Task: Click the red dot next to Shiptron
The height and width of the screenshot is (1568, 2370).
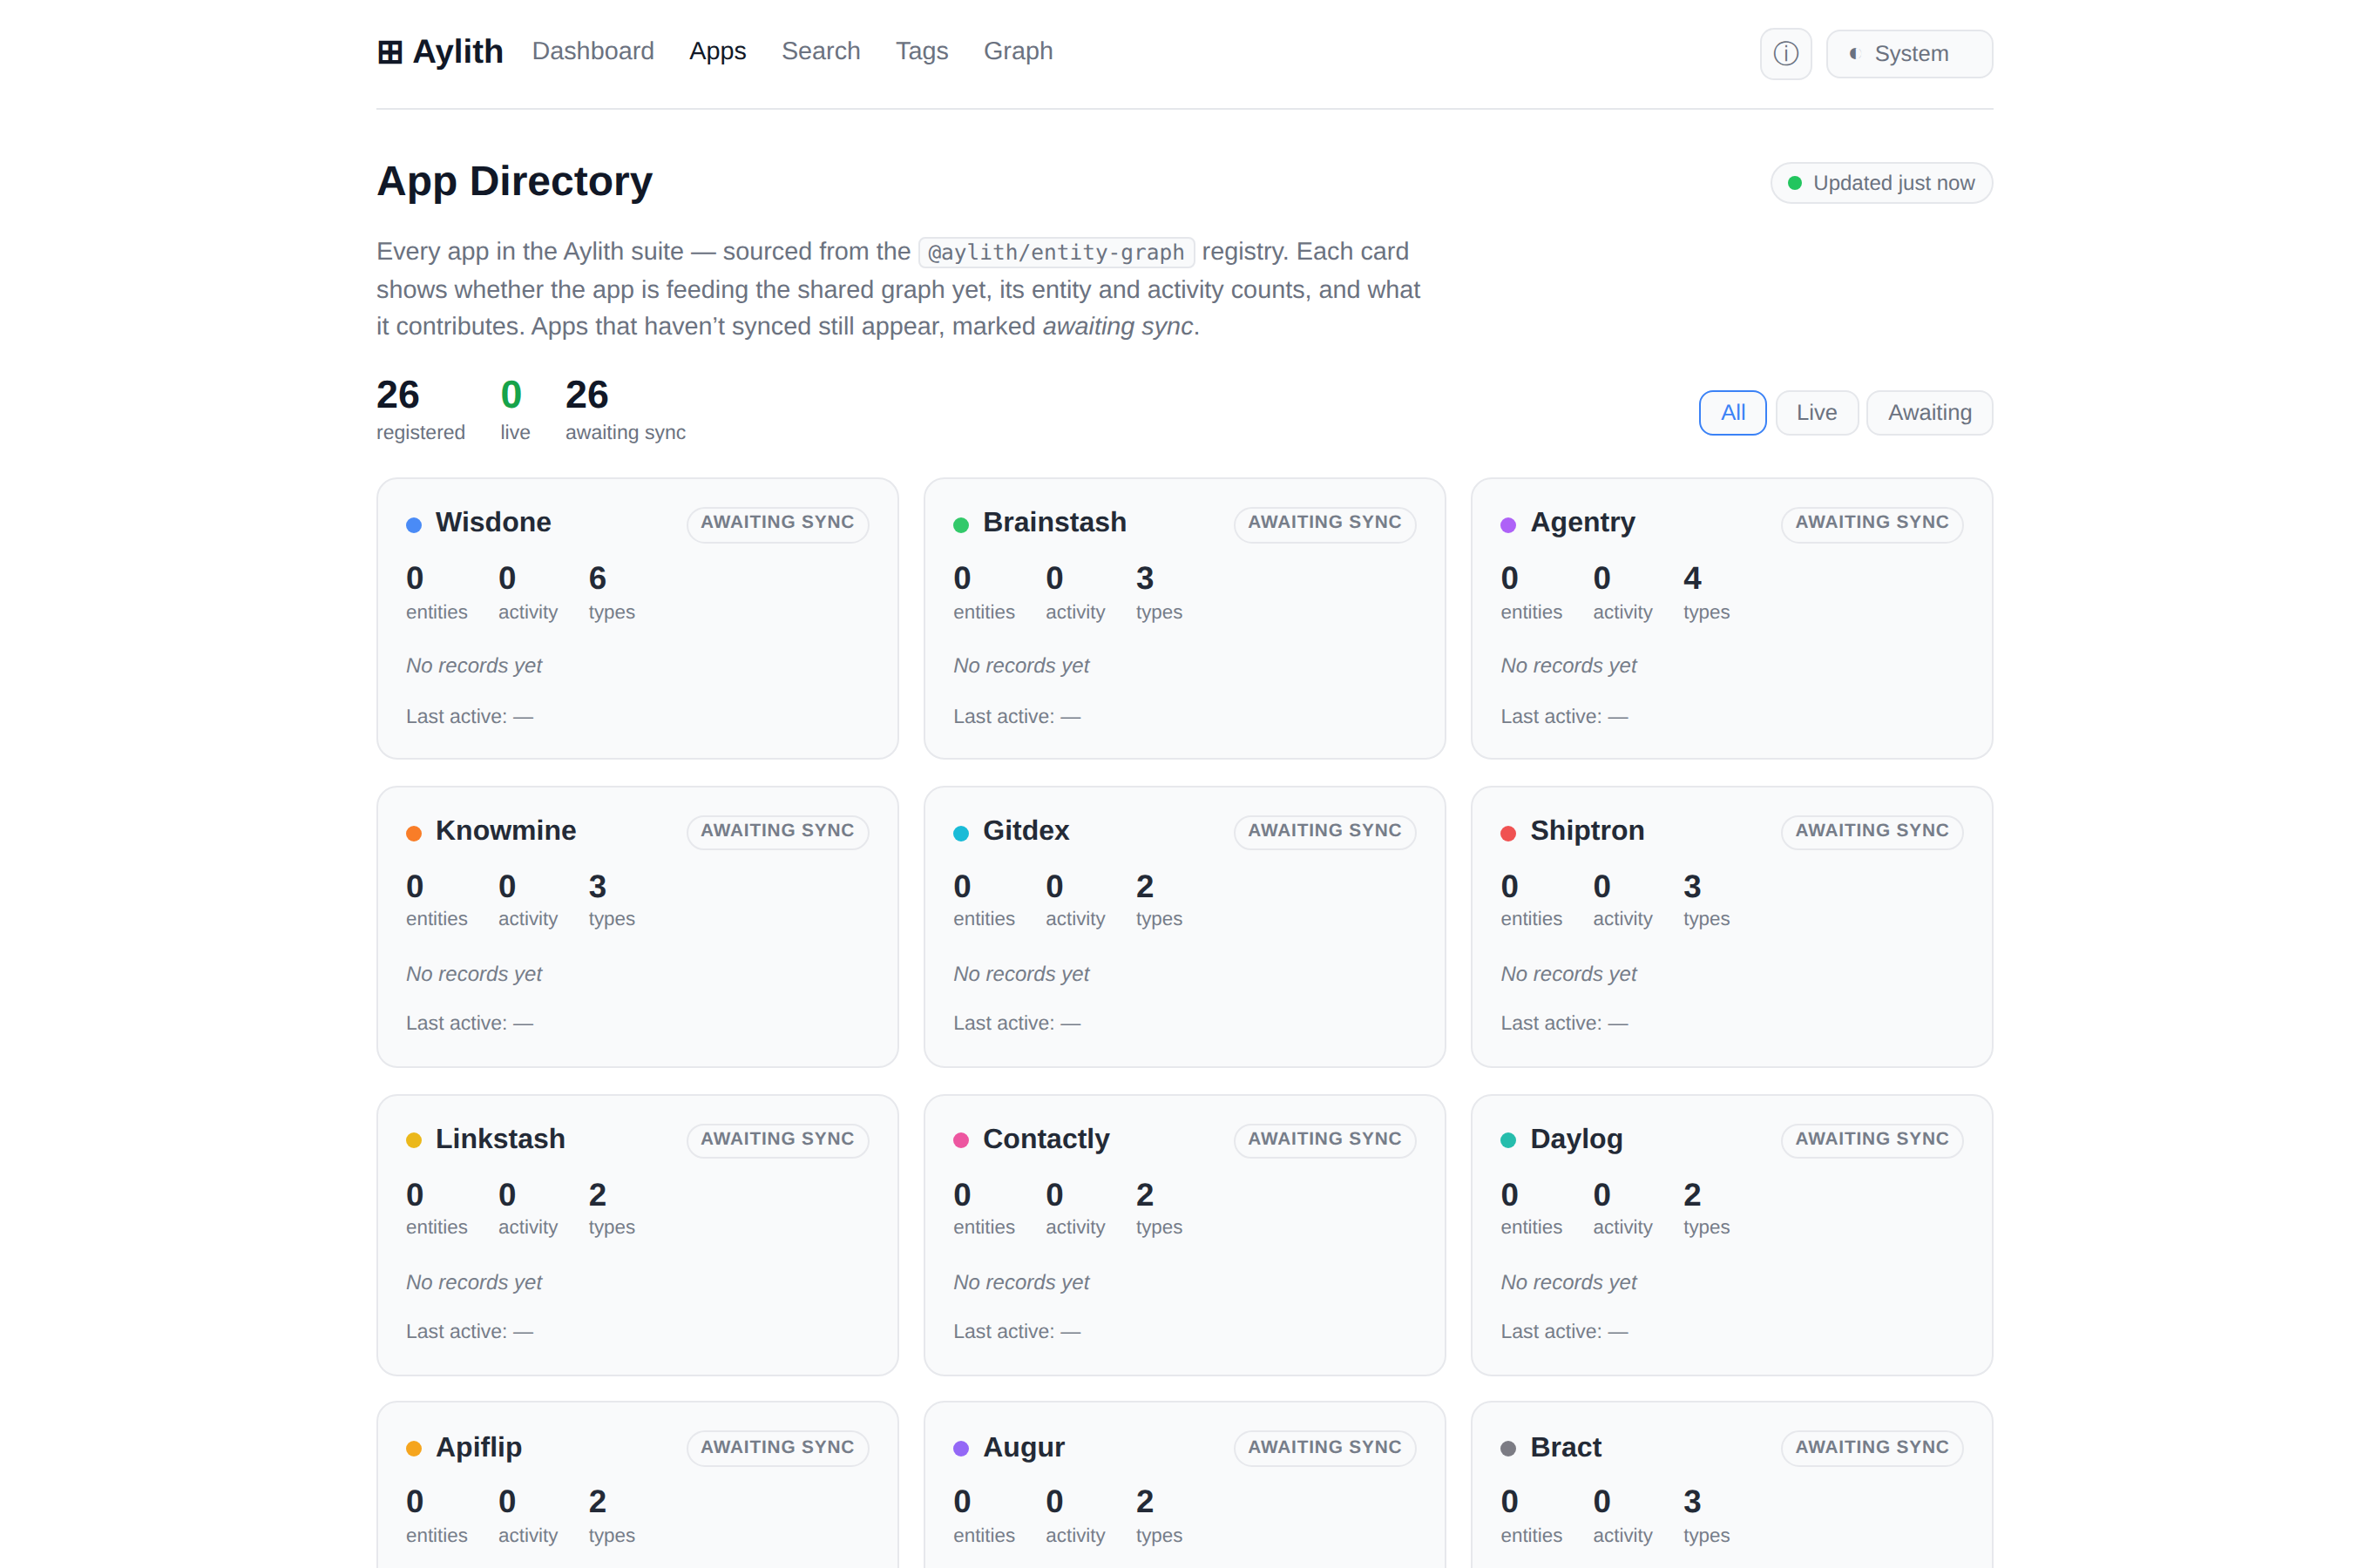Action: 1508,833
